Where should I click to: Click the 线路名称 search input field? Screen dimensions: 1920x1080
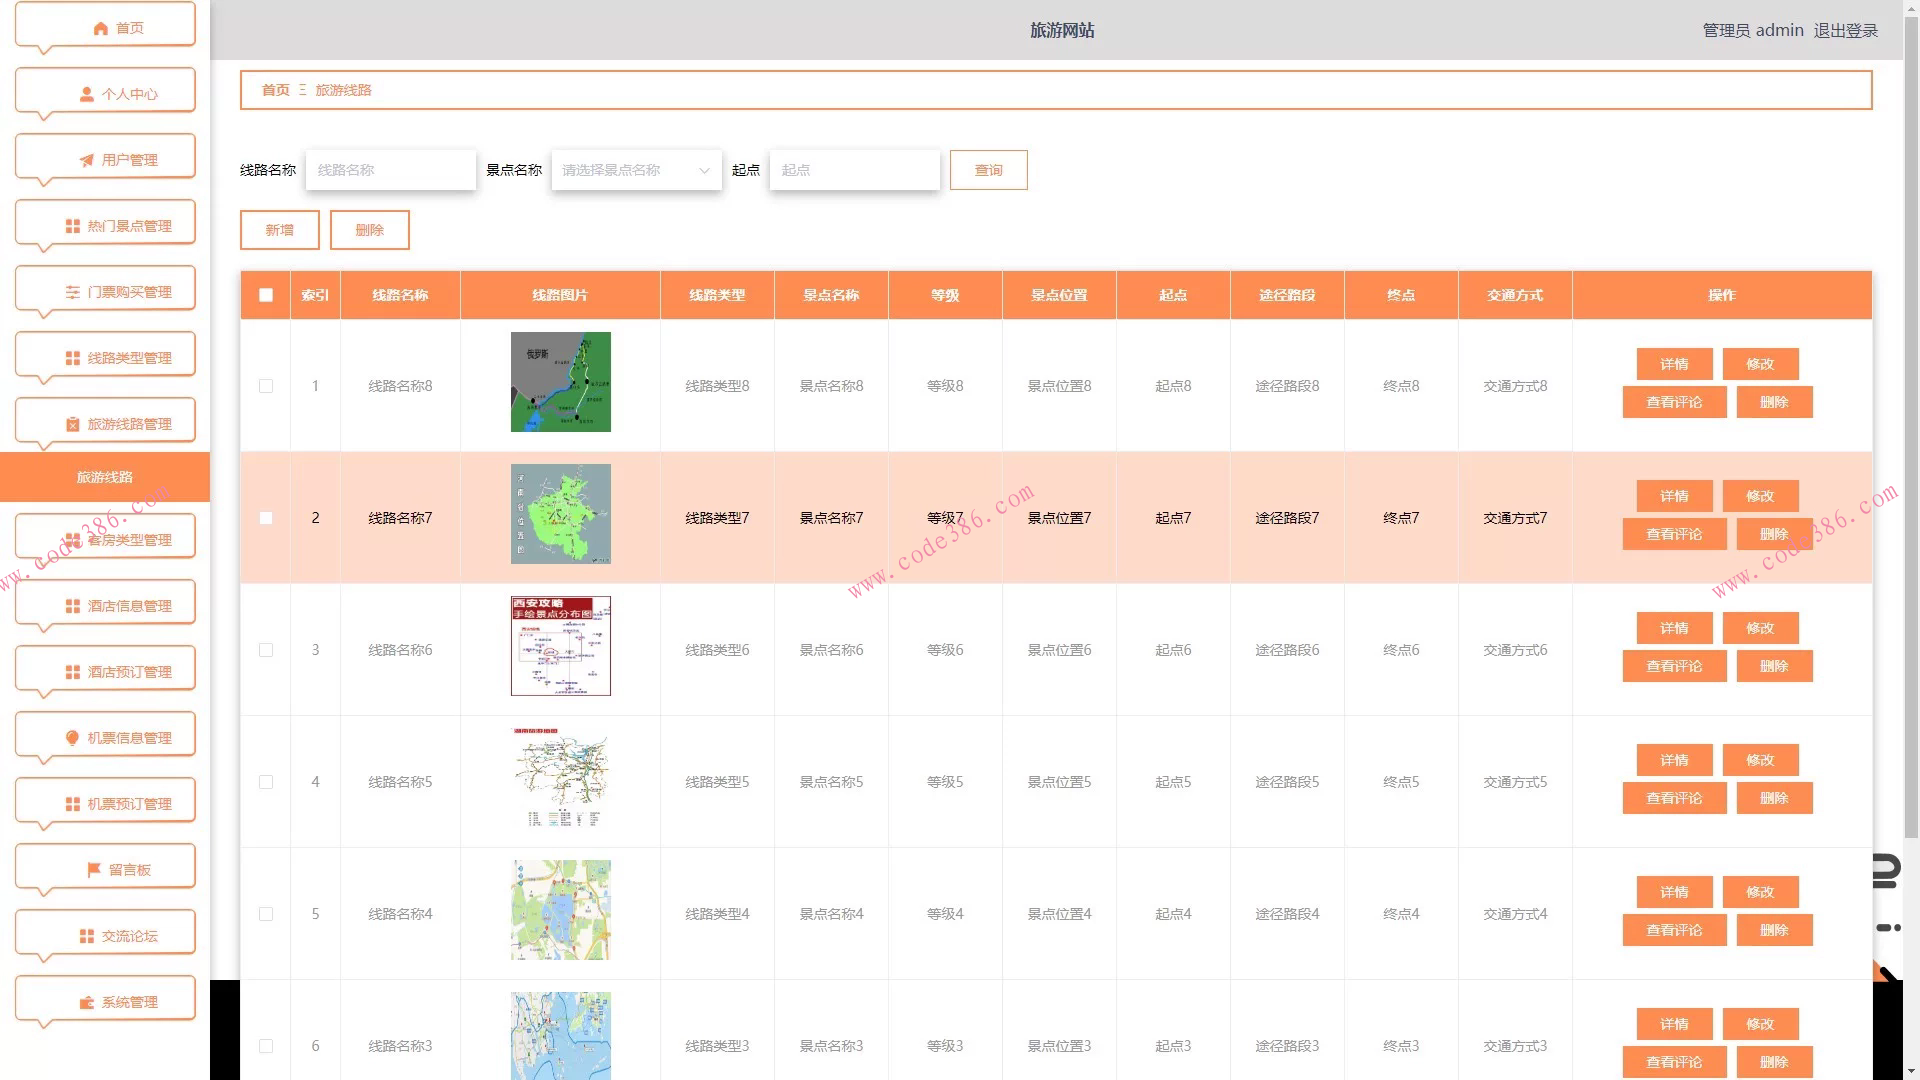coord(390,170)
